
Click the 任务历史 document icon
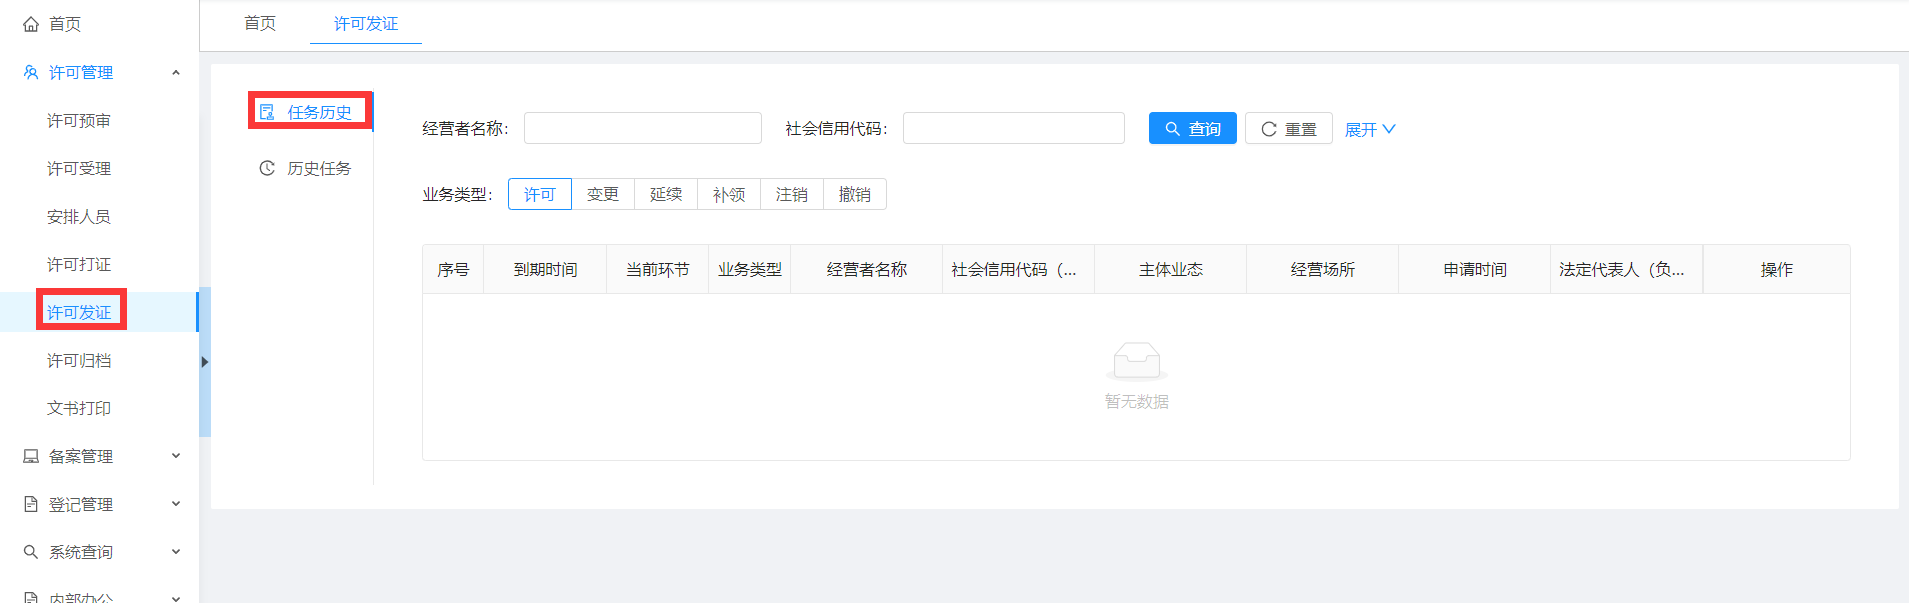coord(267,112)
